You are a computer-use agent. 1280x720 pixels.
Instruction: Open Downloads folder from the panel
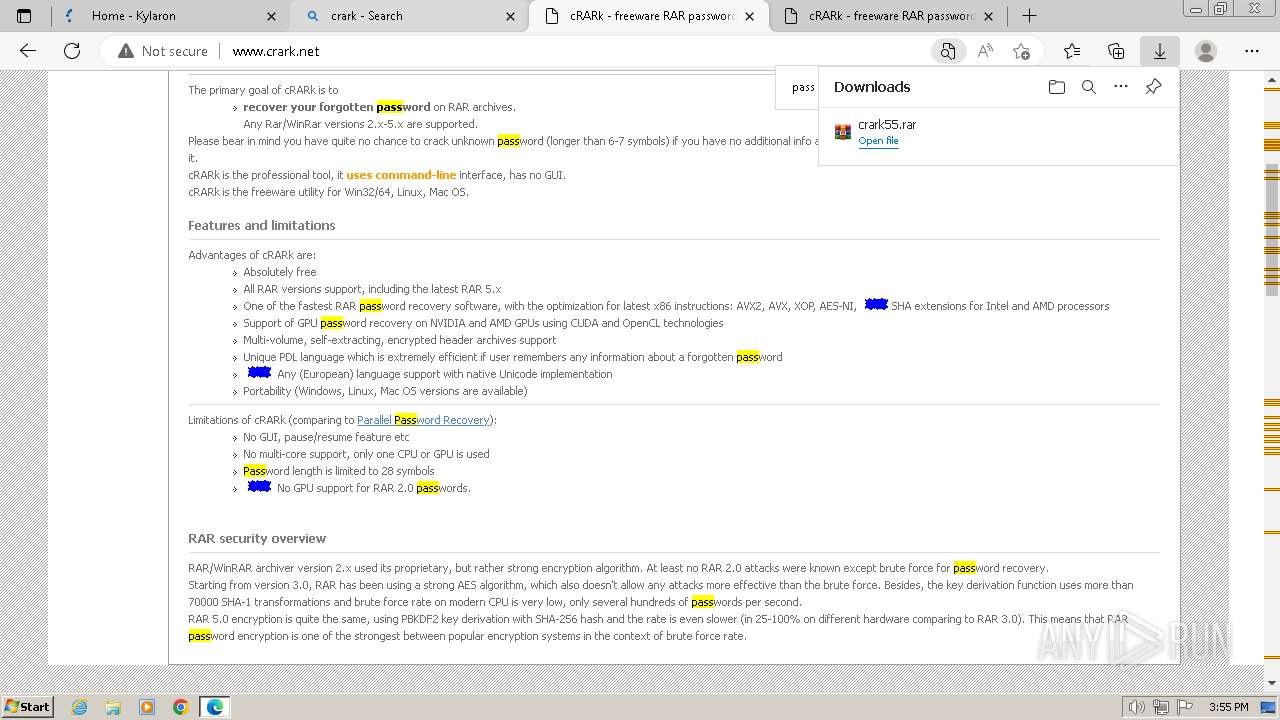pos(1057,87)
